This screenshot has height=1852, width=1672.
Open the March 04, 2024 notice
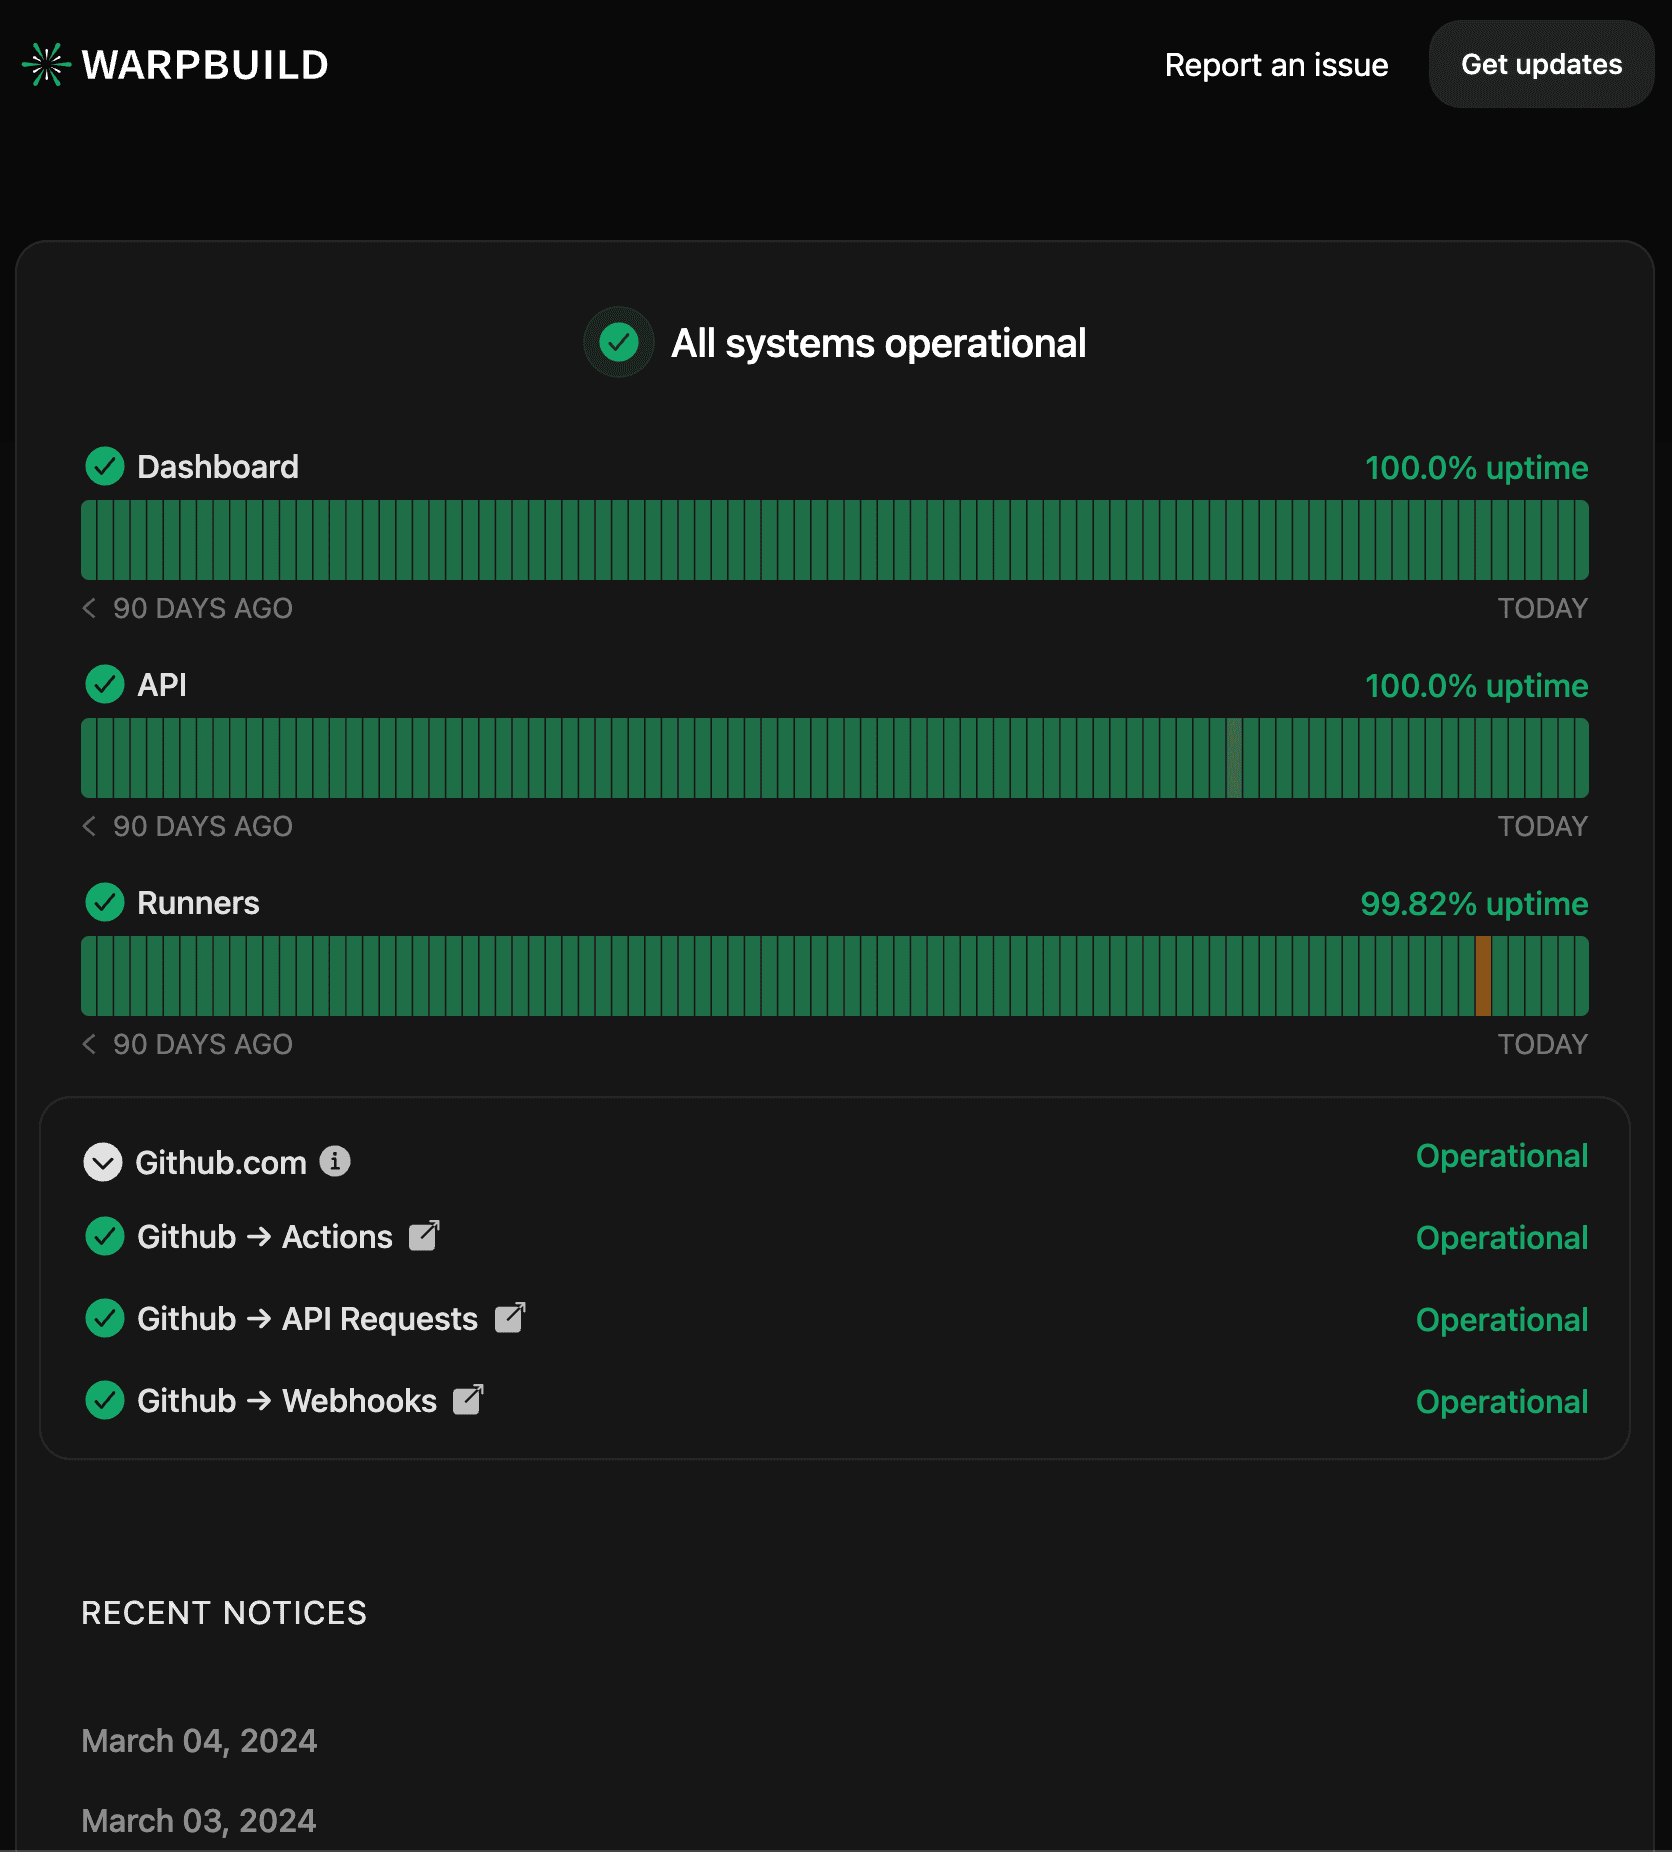[199, 1740]
